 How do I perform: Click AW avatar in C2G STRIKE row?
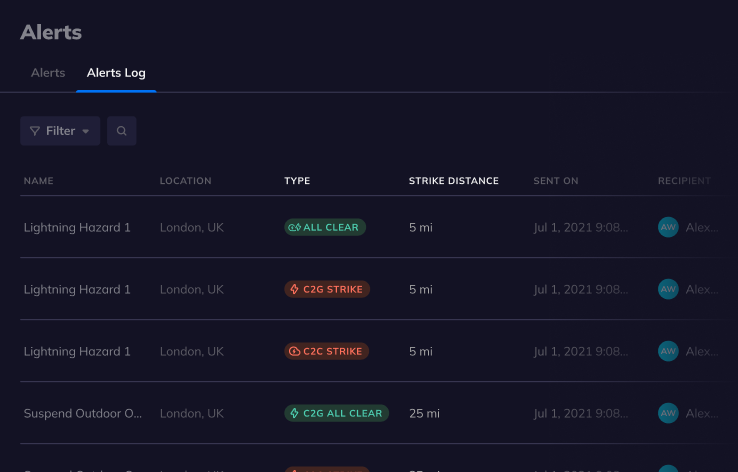(x=668, y=290)
